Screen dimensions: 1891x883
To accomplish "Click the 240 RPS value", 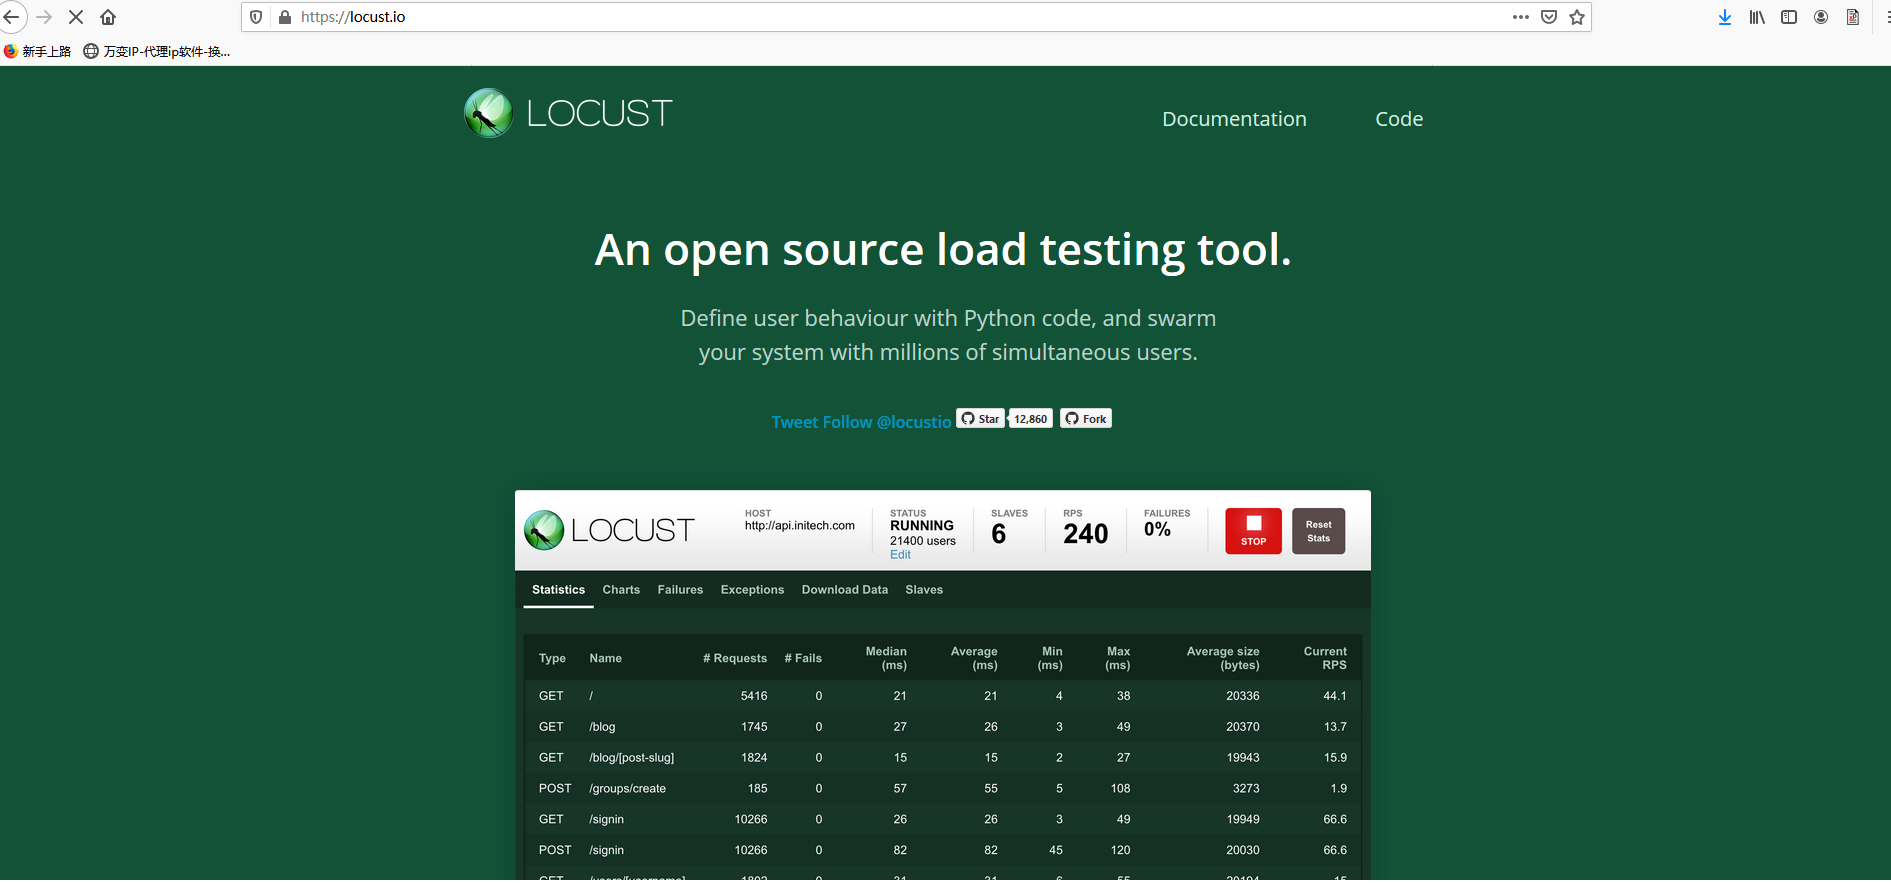I will [x=1086, y=534].
